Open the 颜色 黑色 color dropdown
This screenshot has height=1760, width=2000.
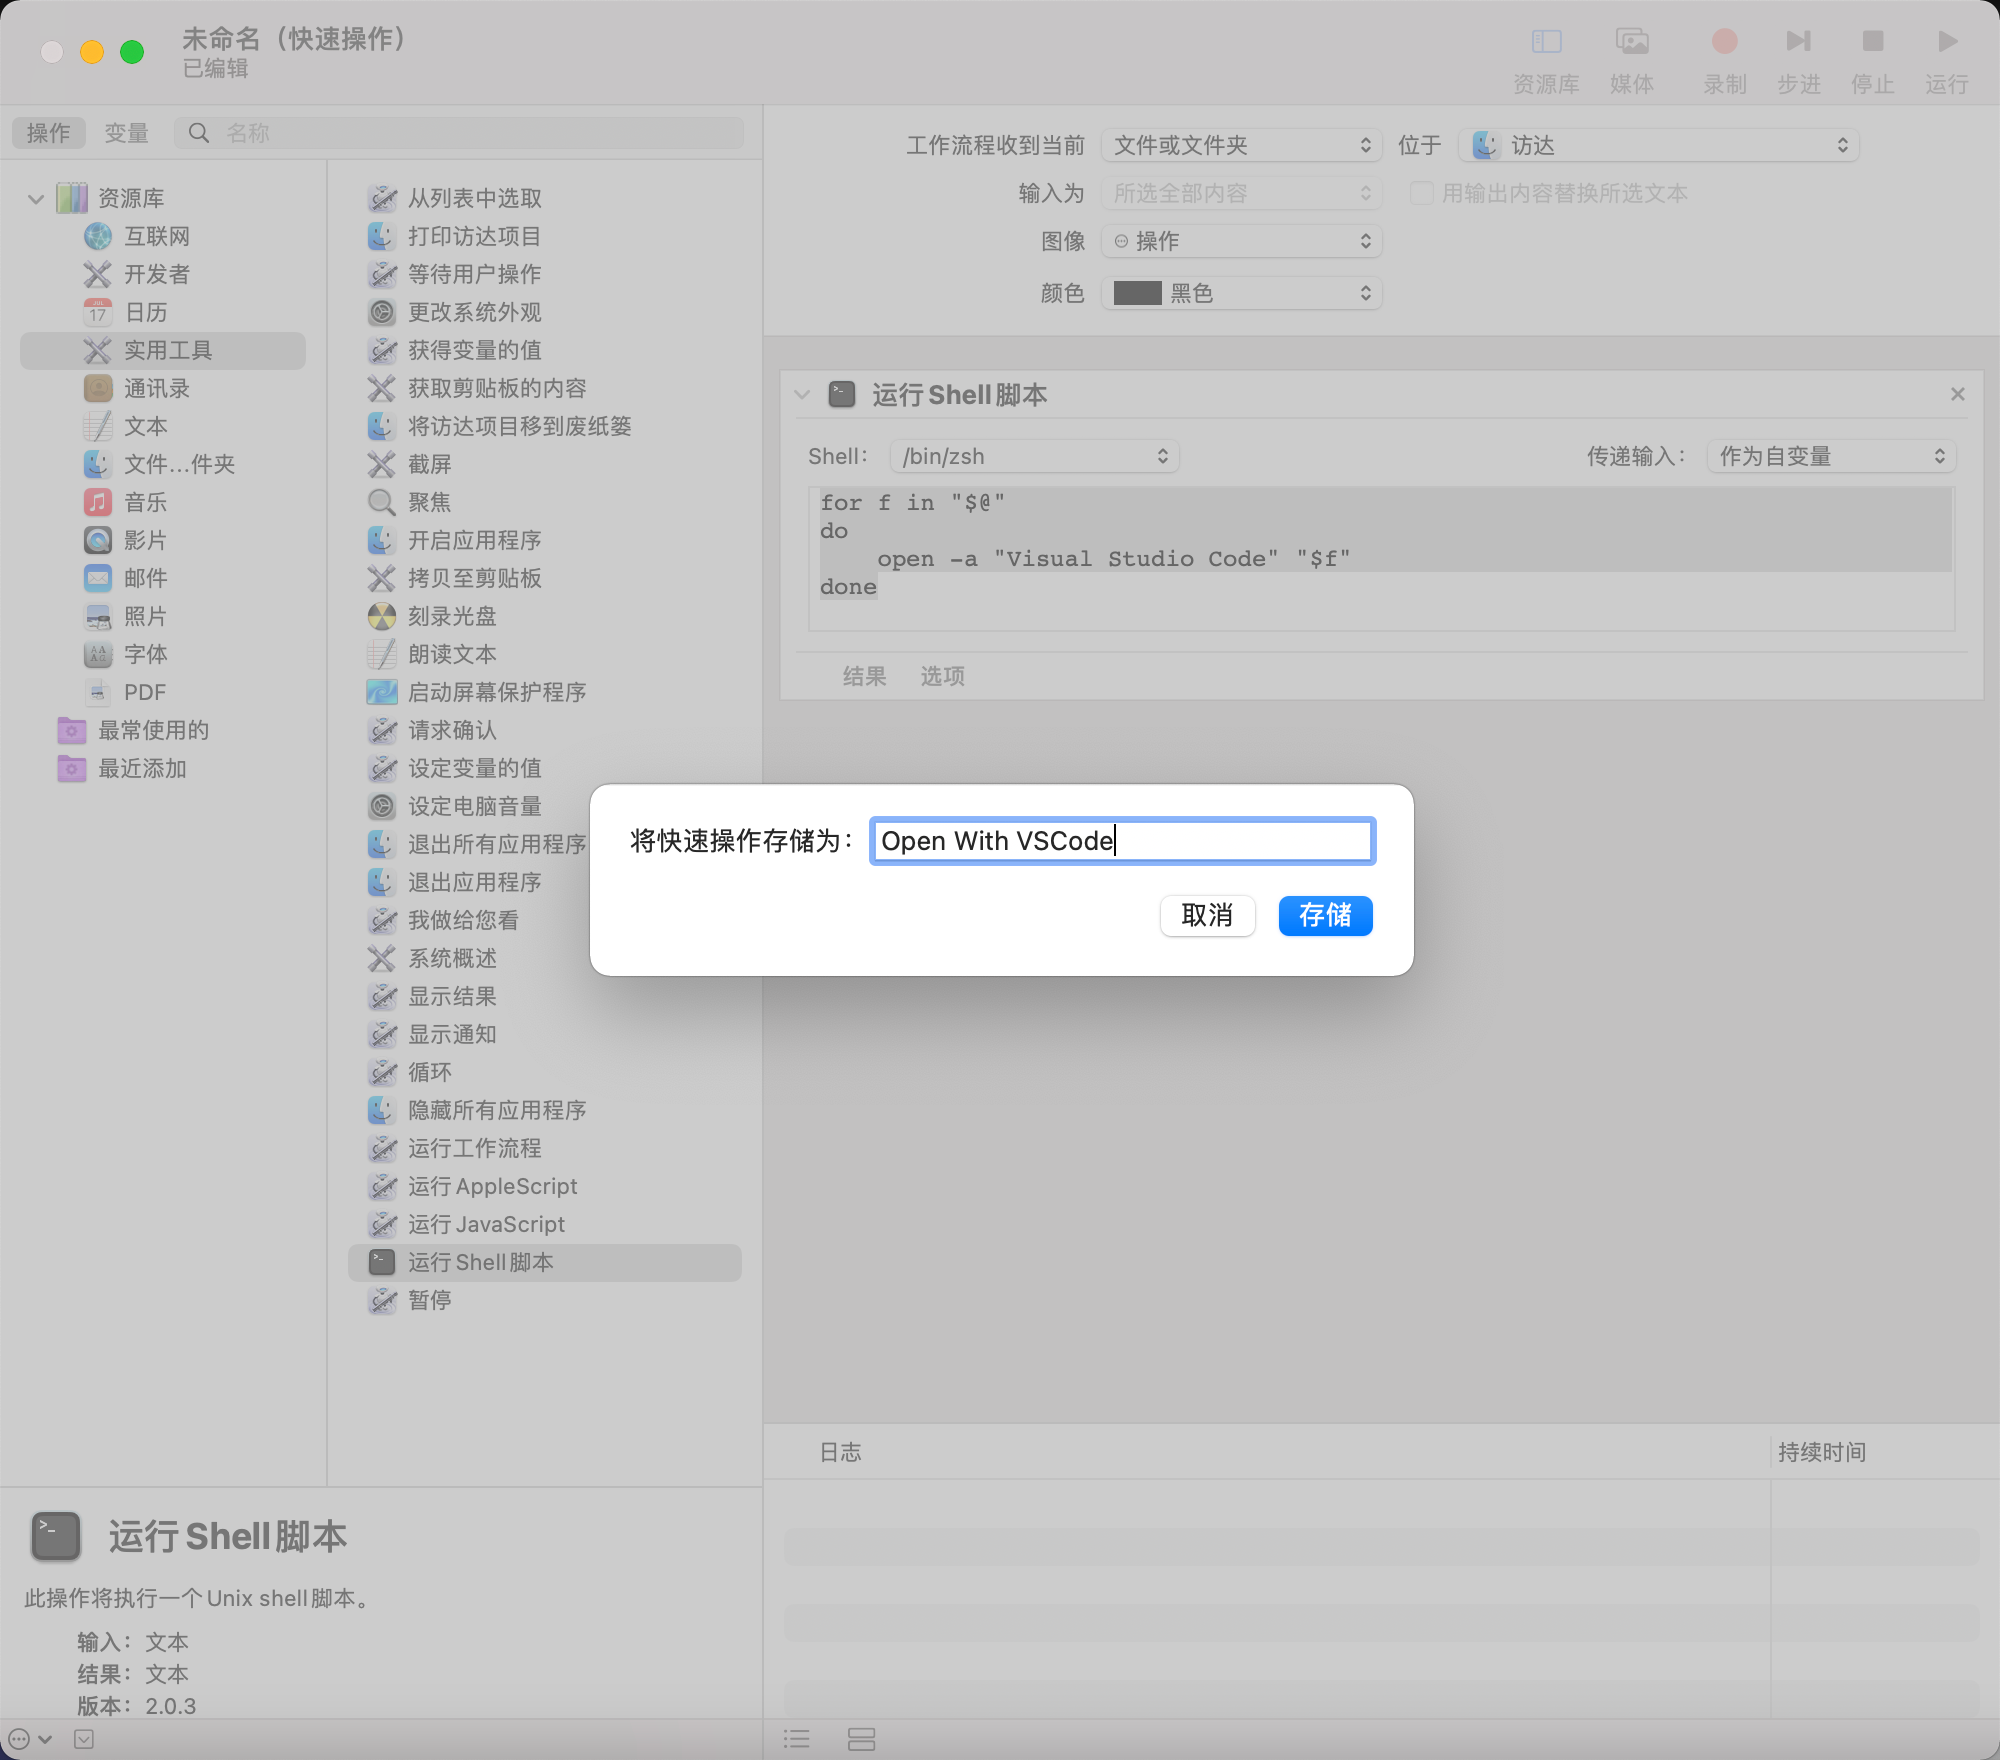pos(1241,294)
